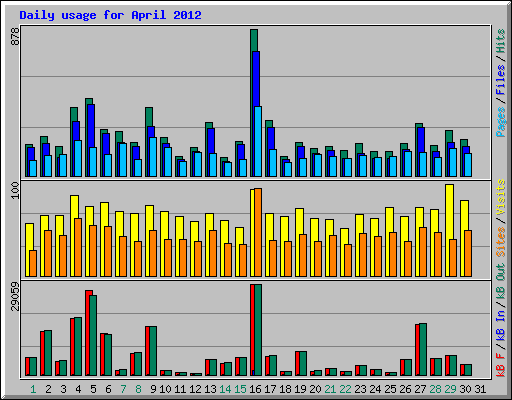Click day label '13' on the x-axis
This screenshot has width=512, height=400.
tap(210, 389)
